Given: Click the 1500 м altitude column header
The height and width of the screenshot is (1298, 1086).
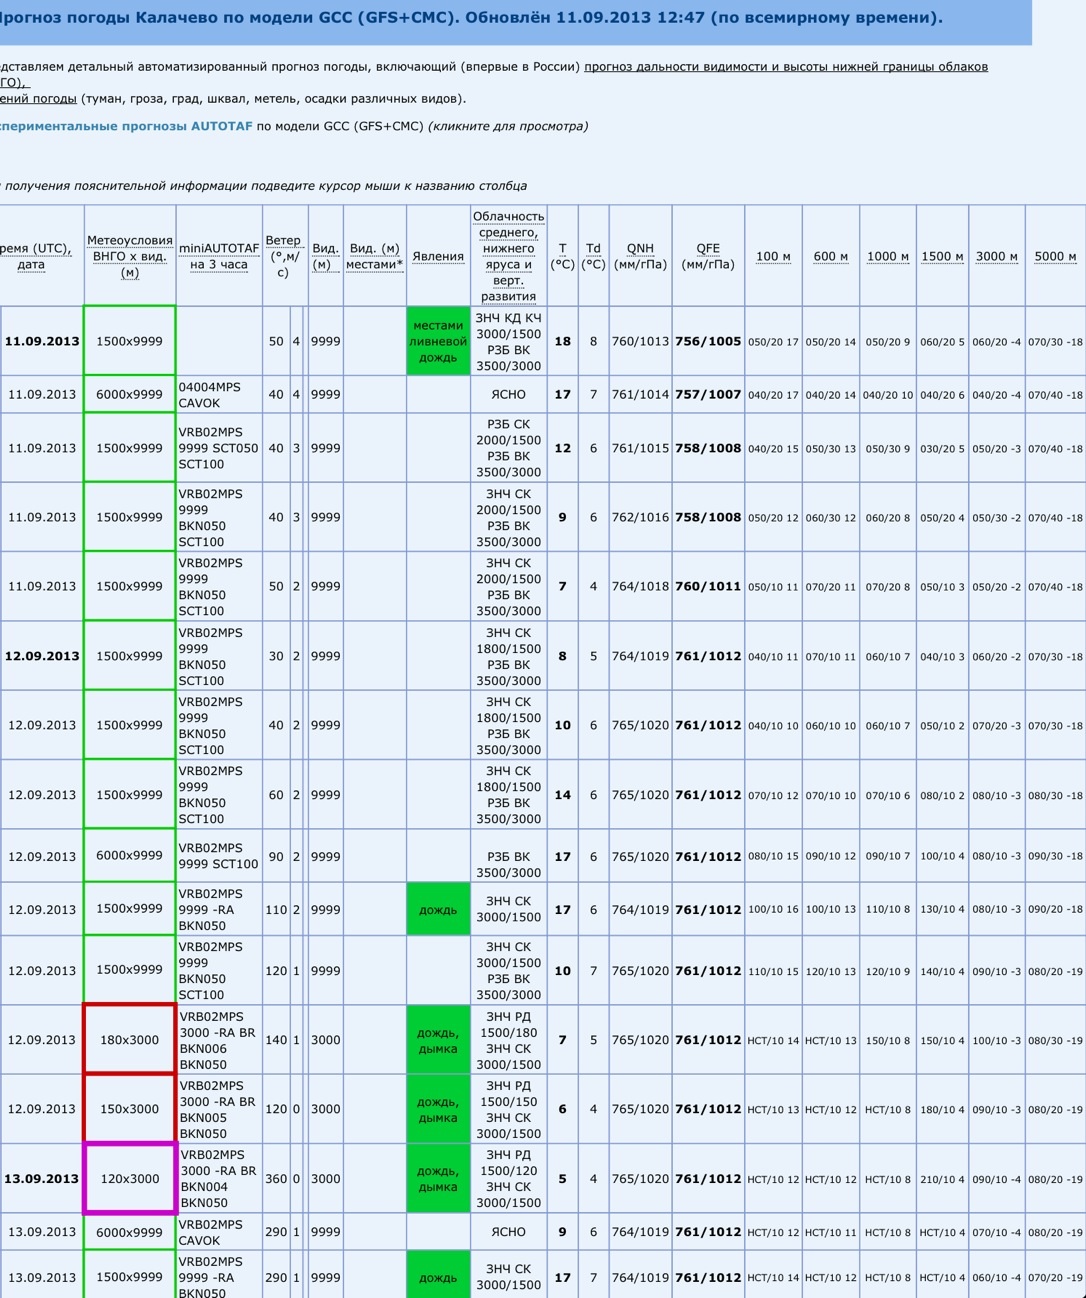Looking at the screenshot, I should [942, 256].
